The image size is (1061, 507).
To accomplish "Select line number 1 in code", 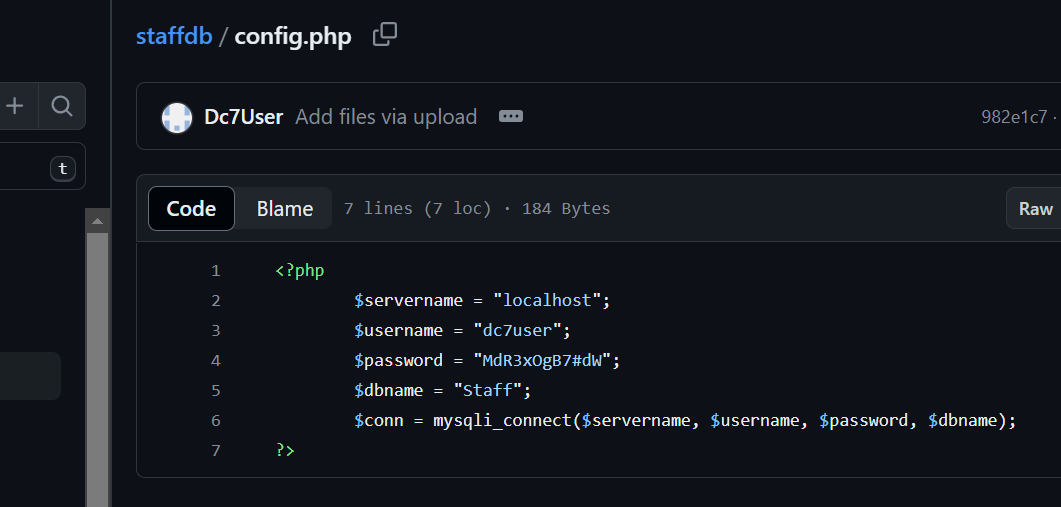I will (215, 270).
